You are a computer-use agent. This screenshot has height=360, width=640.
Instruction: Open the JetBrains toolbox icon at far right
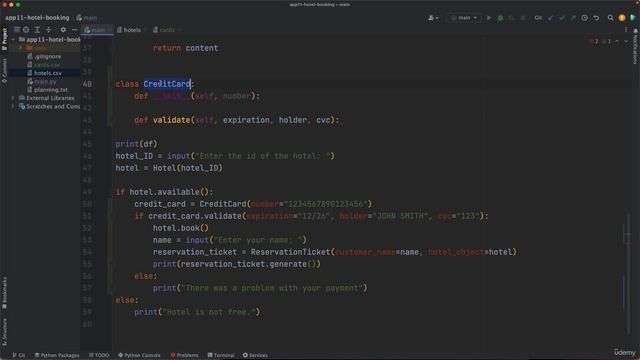(x=633, y=18)
